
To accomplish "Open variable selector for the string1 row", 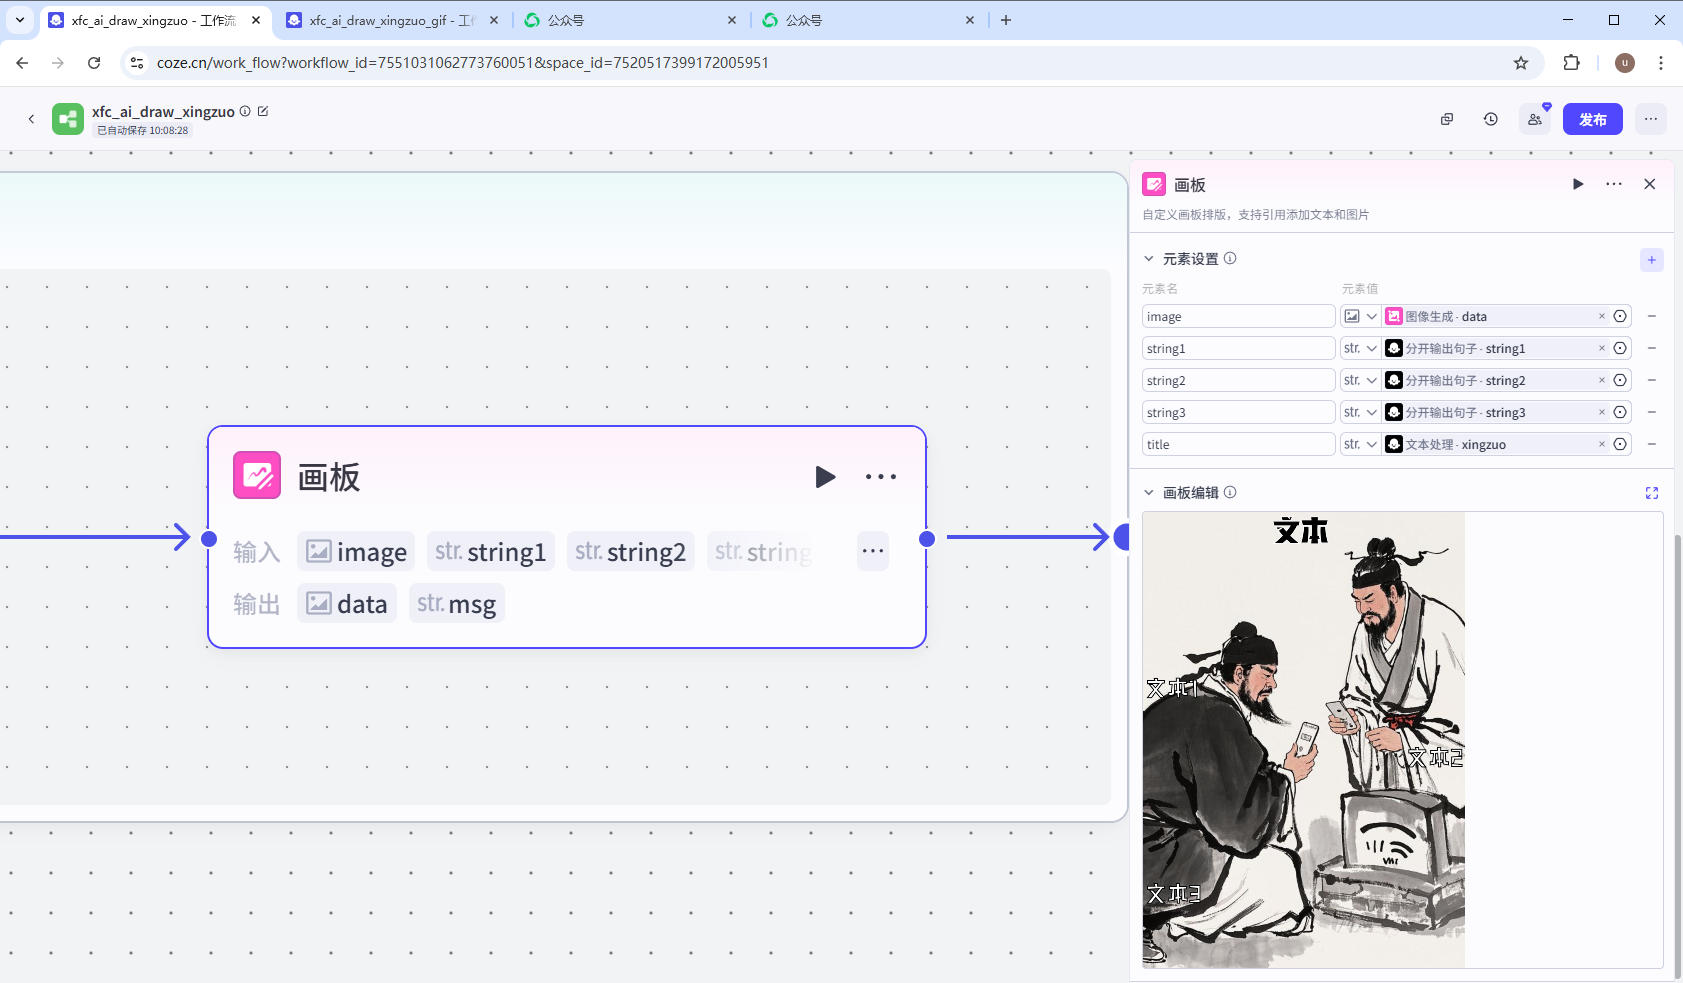I will [x=1620, y=348].
